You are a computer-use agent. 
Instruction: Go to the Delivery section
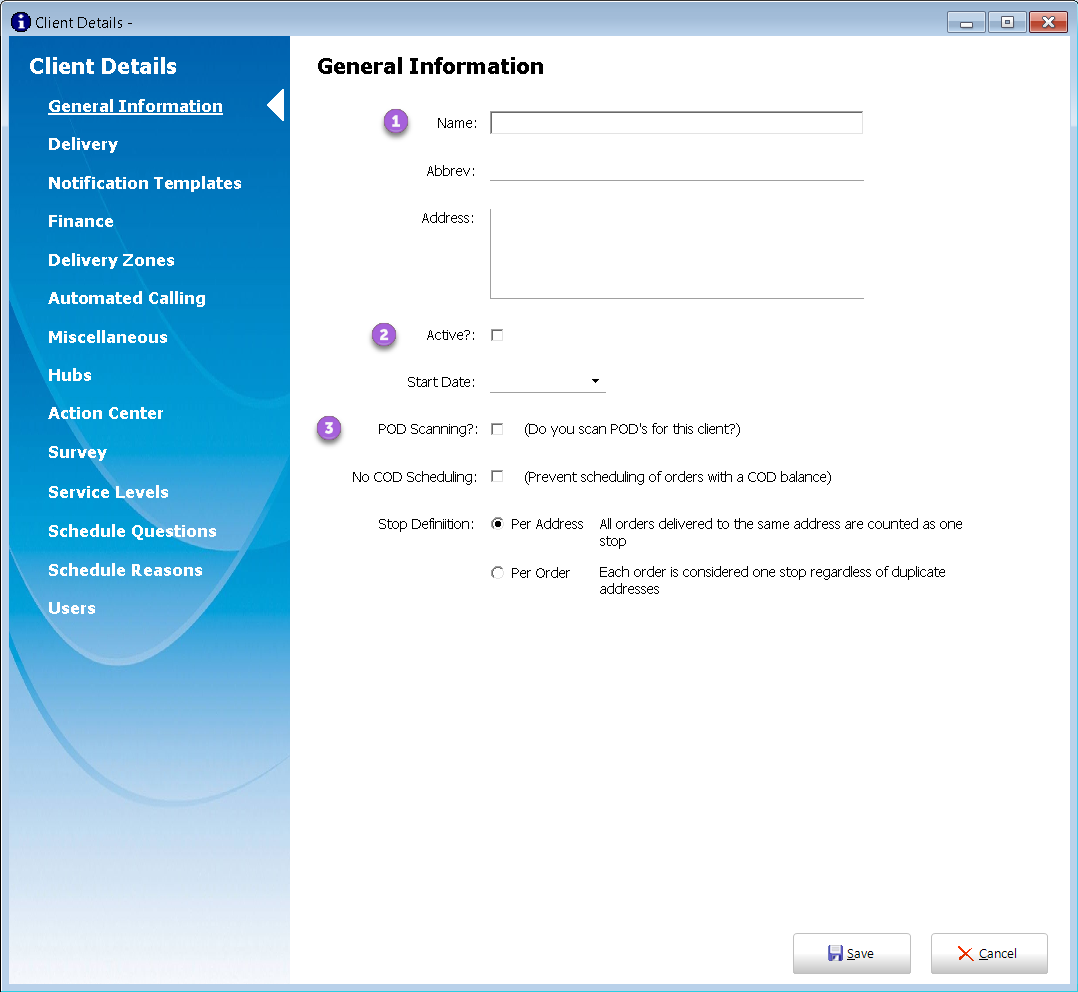tap(83, 144)
